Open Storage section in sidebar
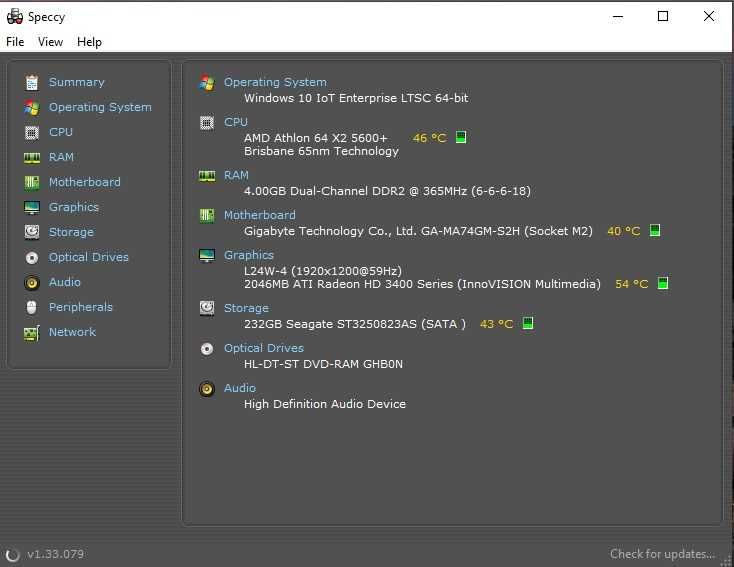 (x=71, y=232)
